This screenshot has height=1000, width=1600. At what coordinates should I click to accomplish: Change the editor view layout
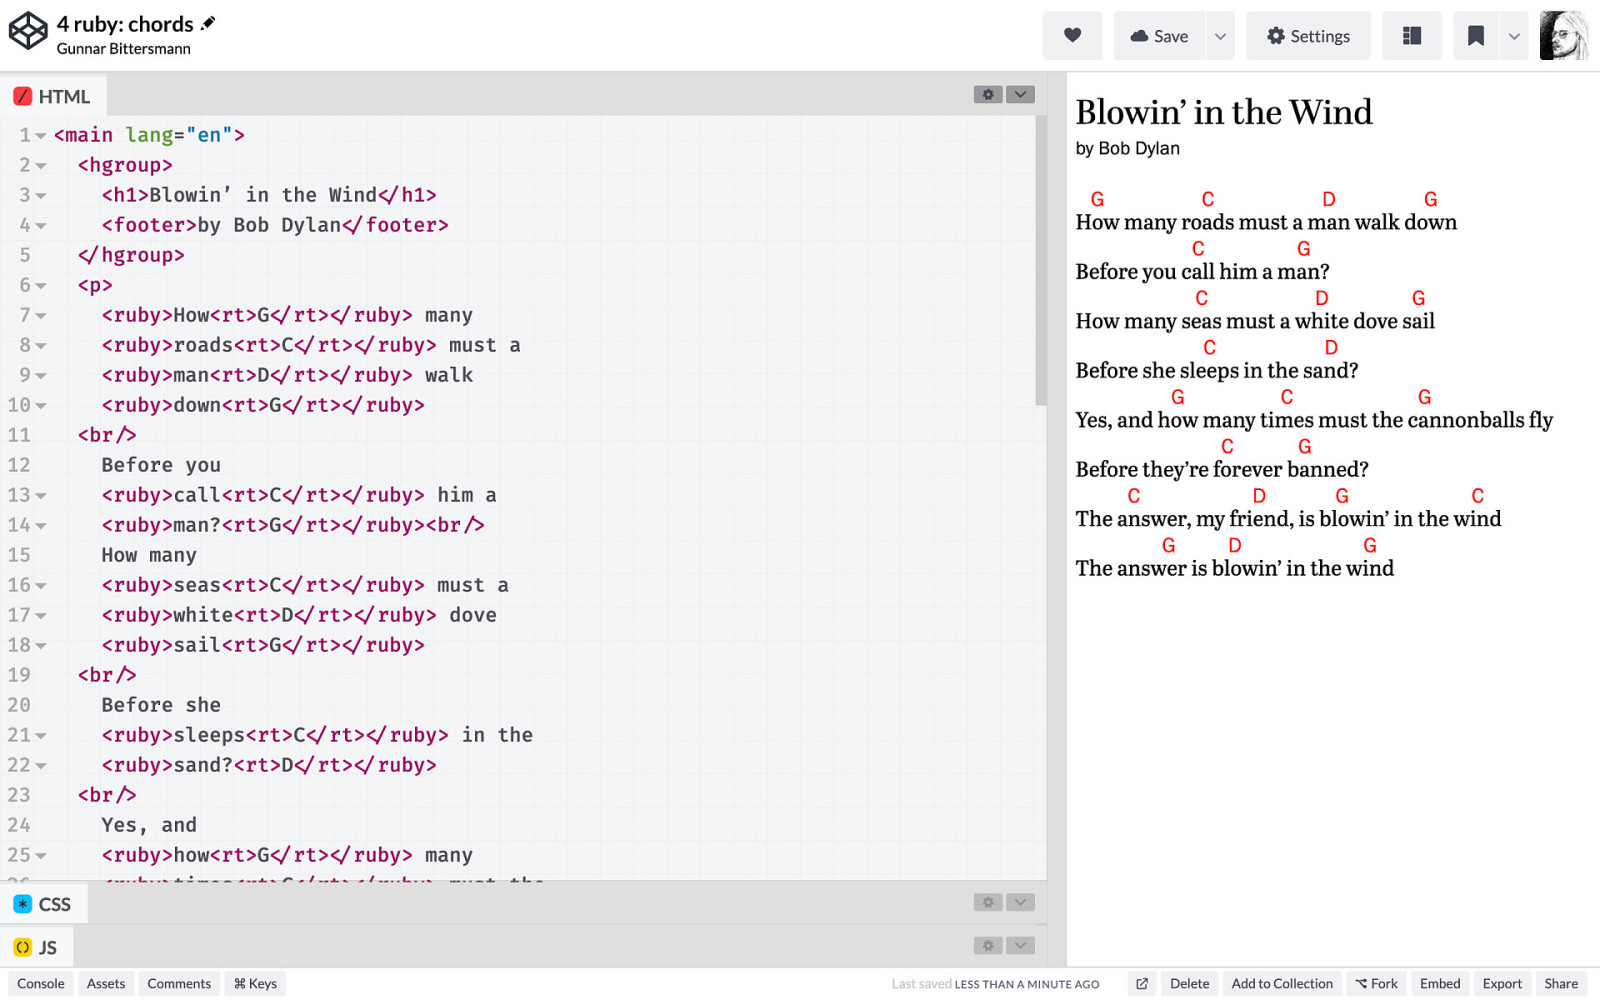1411,36
